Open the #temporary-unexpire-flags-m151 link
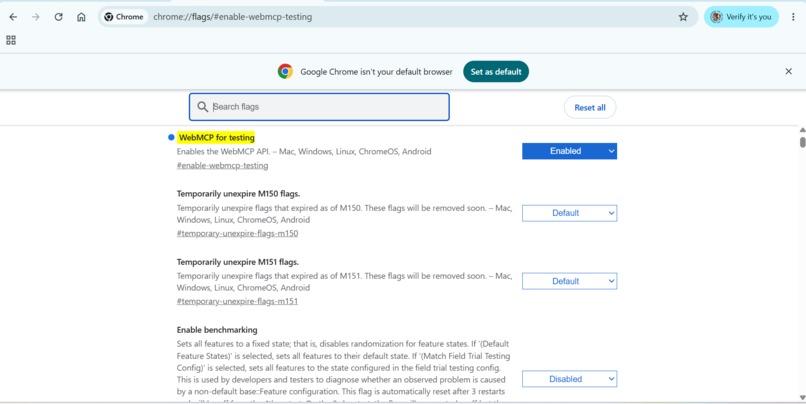806x404 pixels. [237, 301]
